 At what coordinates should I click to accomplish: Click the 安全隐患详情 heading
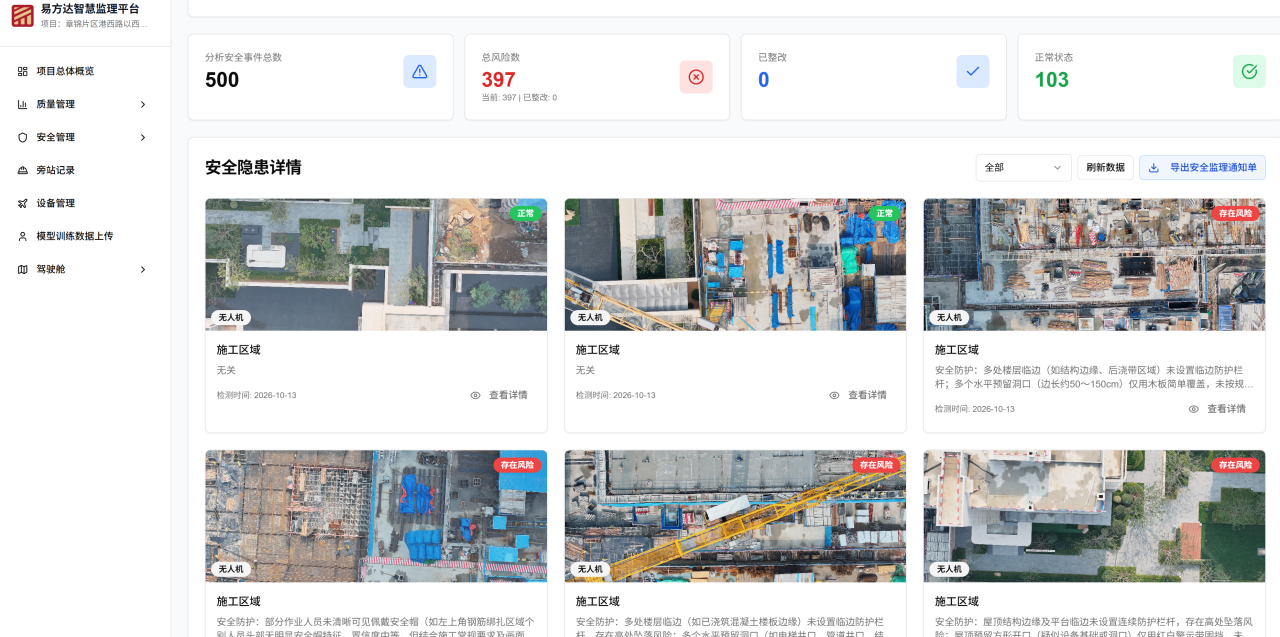(253, 168)
